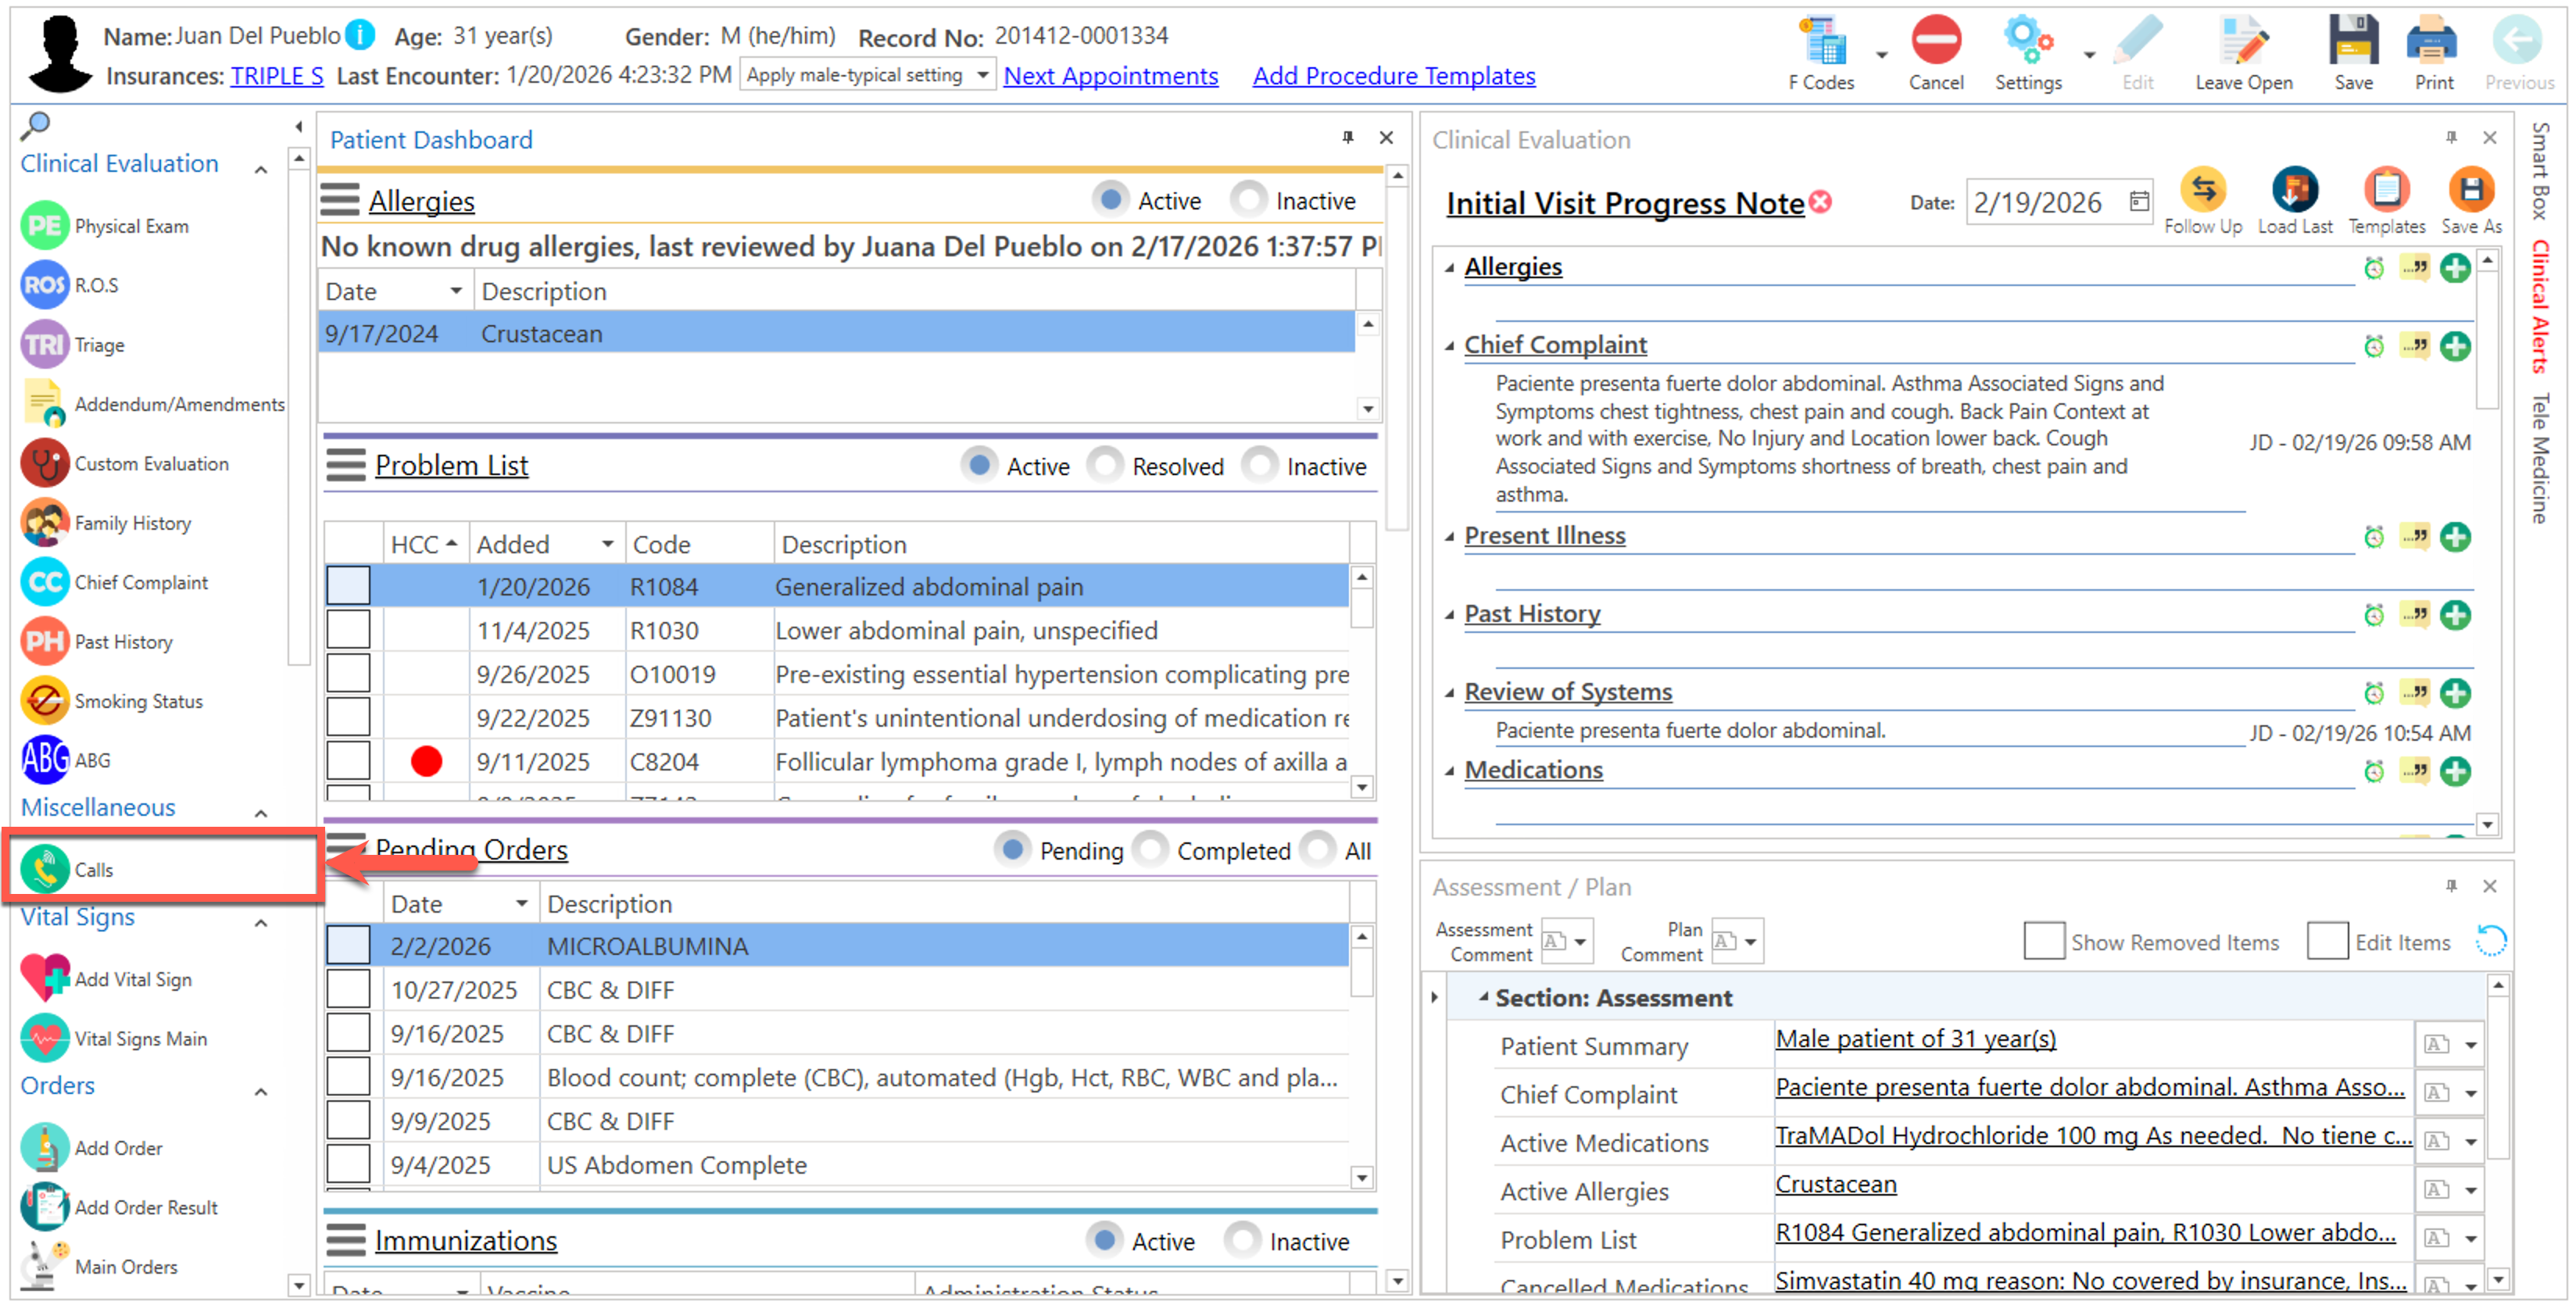Open male-typical setting dropdown
Image resolution: width=2576 pixels, height=1305 pixels.
(983, 75)
